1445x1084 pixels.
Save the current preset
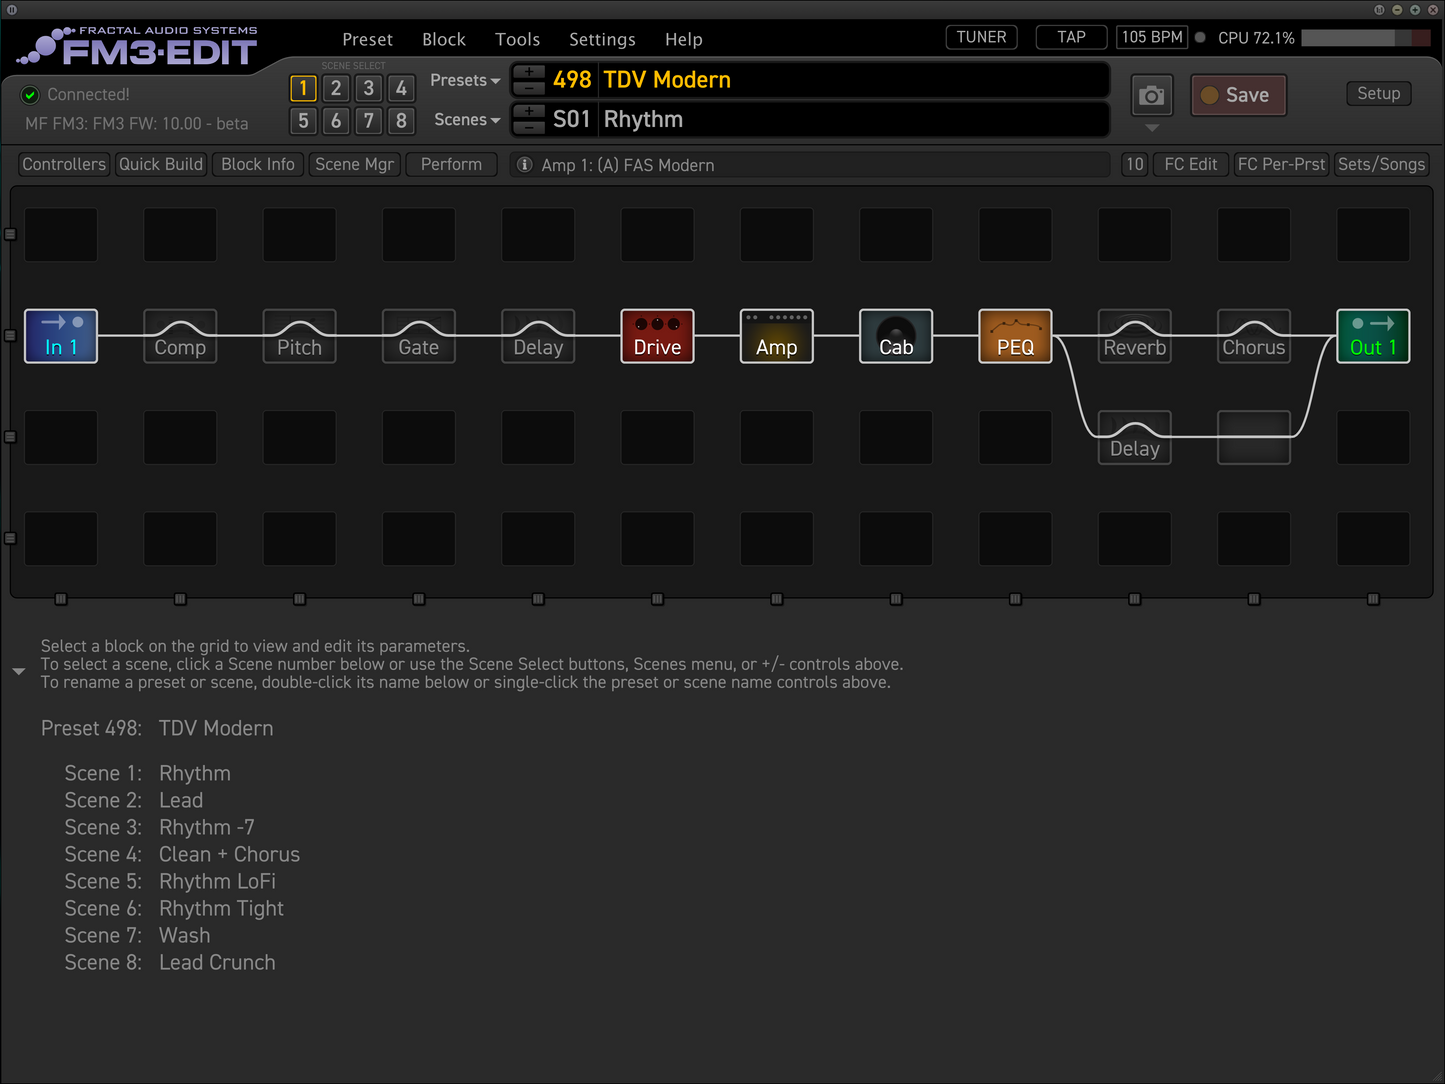(1238, 95)
